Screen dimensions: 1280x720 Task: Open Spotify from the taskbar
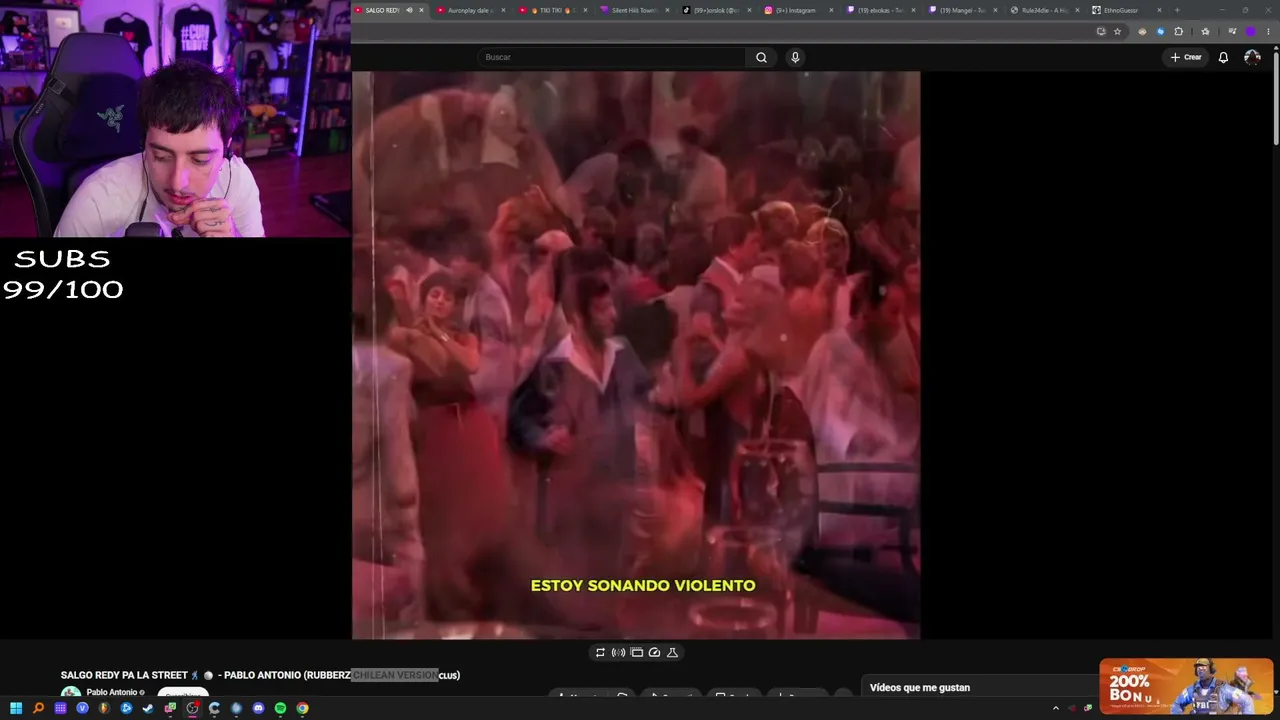coord(280,708)
